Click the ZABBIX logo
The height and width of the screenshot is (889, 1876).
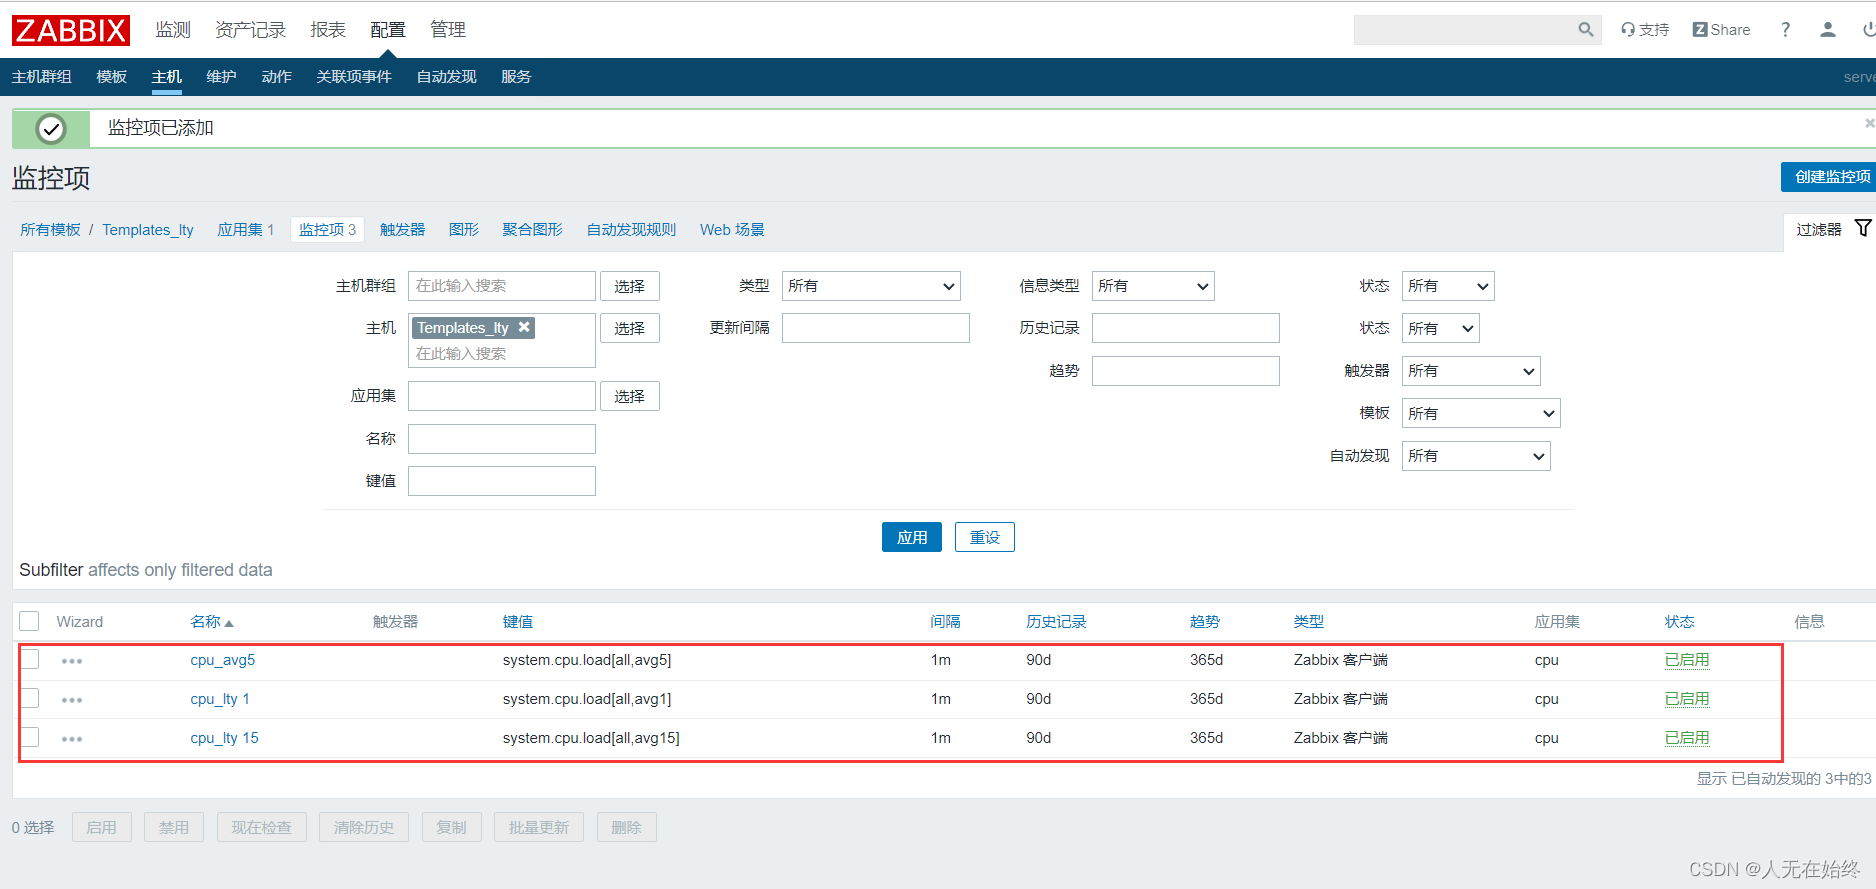71,30
